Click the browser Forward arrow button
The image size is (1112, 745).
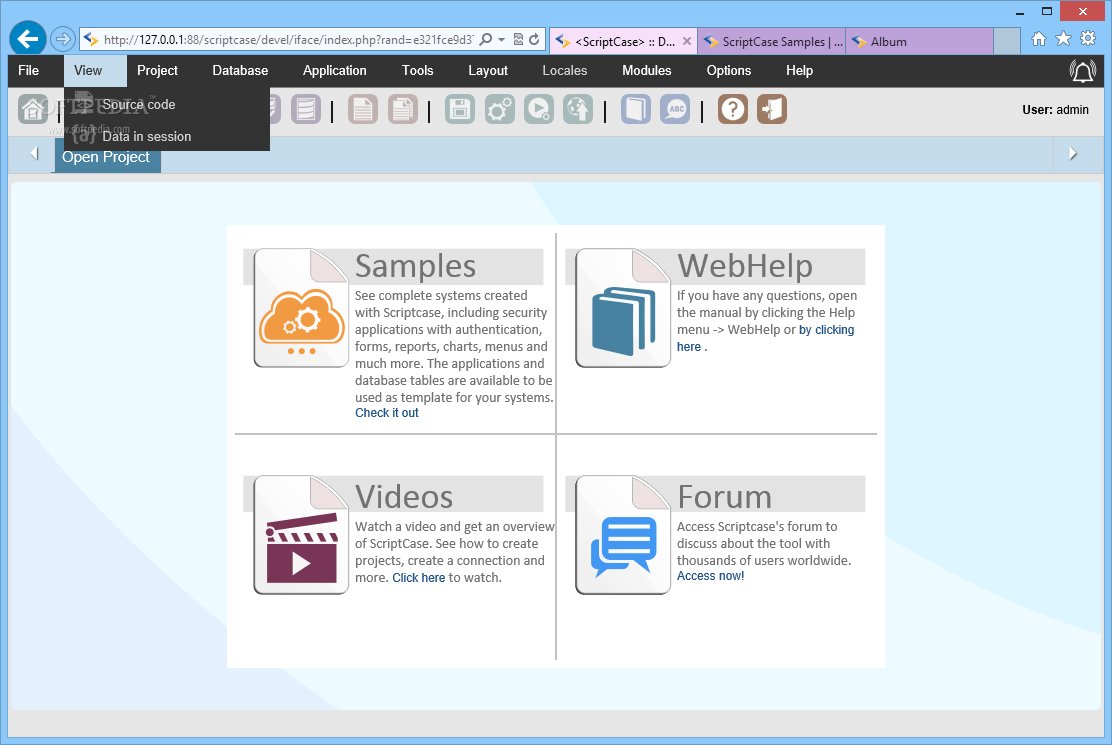(62, 39)
